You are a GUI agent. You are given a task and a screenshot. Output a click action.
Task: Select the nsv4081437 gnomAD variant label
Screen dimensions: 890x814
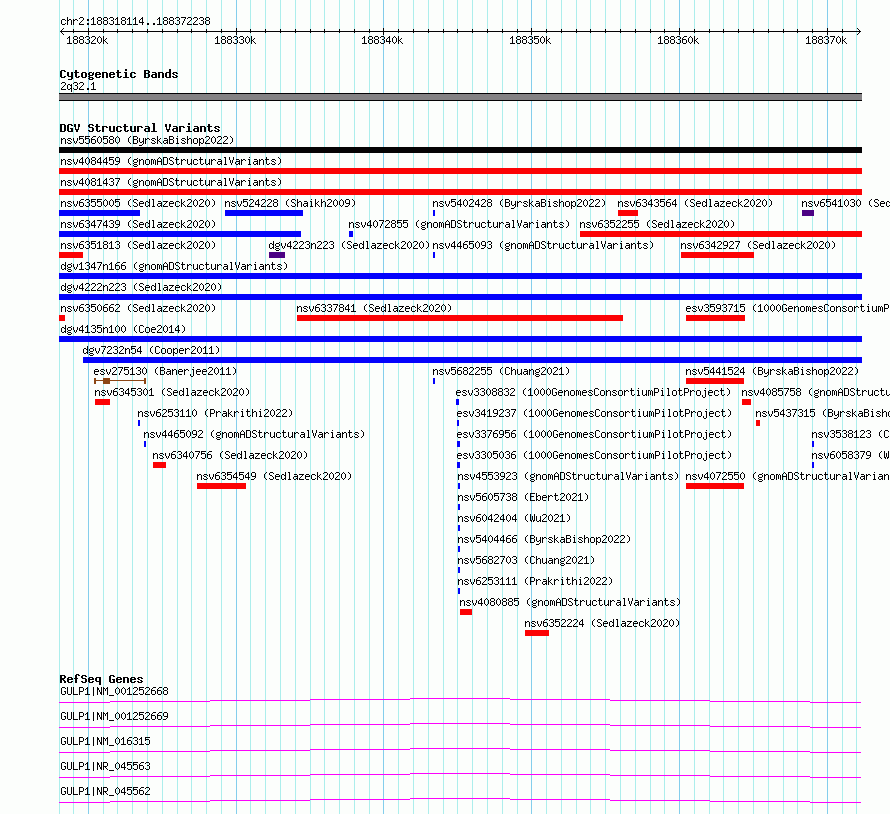click(171, 182)
